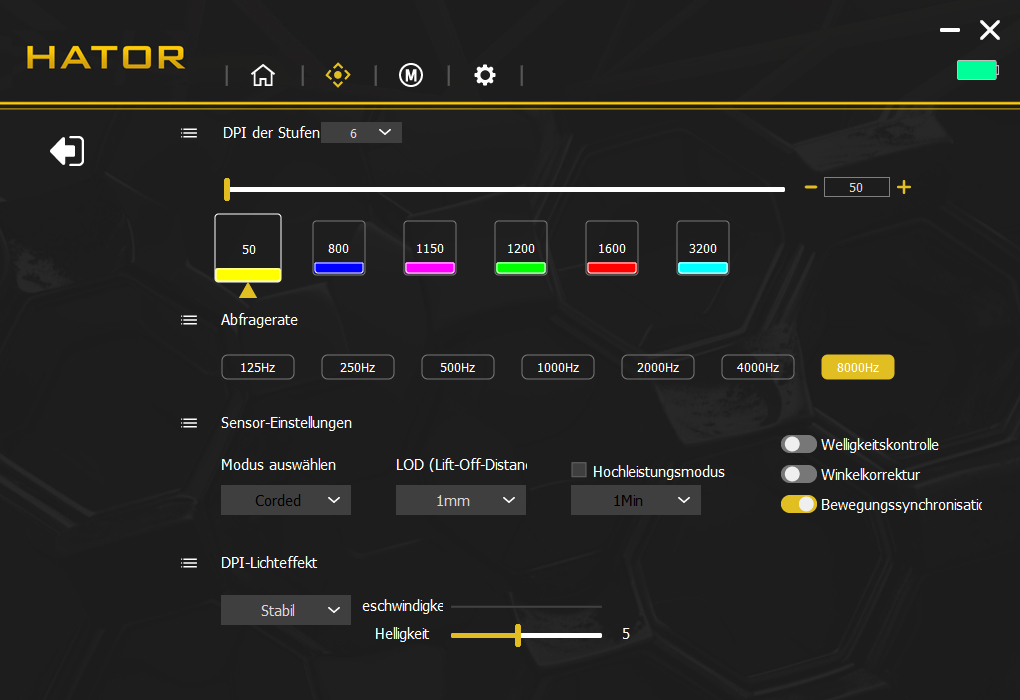Click the cyan swatch of 3200 DPI stage
Viewport: 1020px width, 700px height.
click(x=703, y=268)
